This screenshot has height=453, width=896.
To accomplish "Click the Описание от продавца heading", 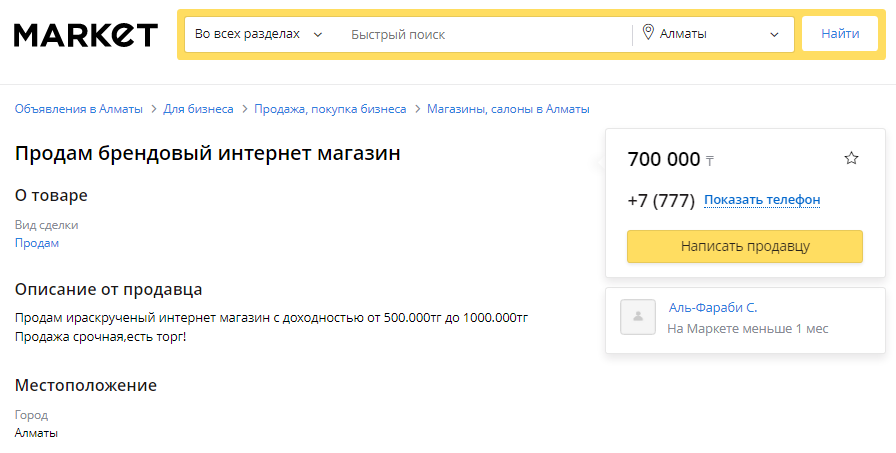I will click(x=109, y=290).
